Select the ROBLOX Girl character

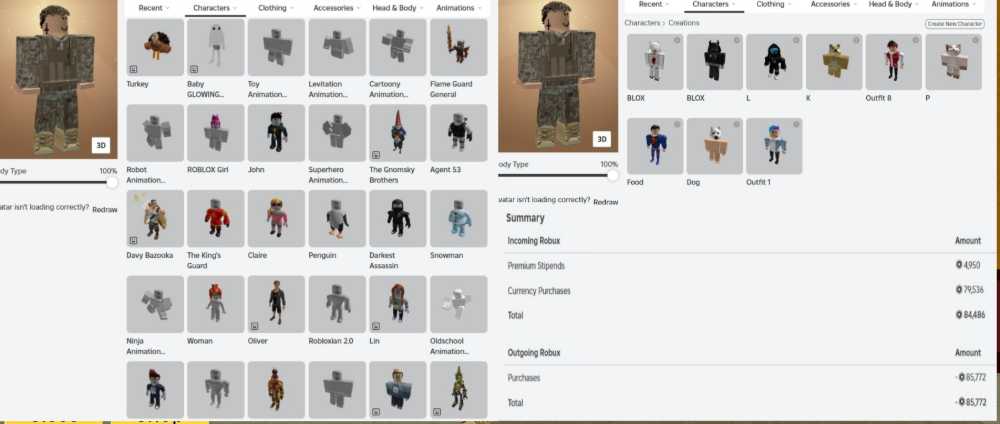(x=216, y=133)
